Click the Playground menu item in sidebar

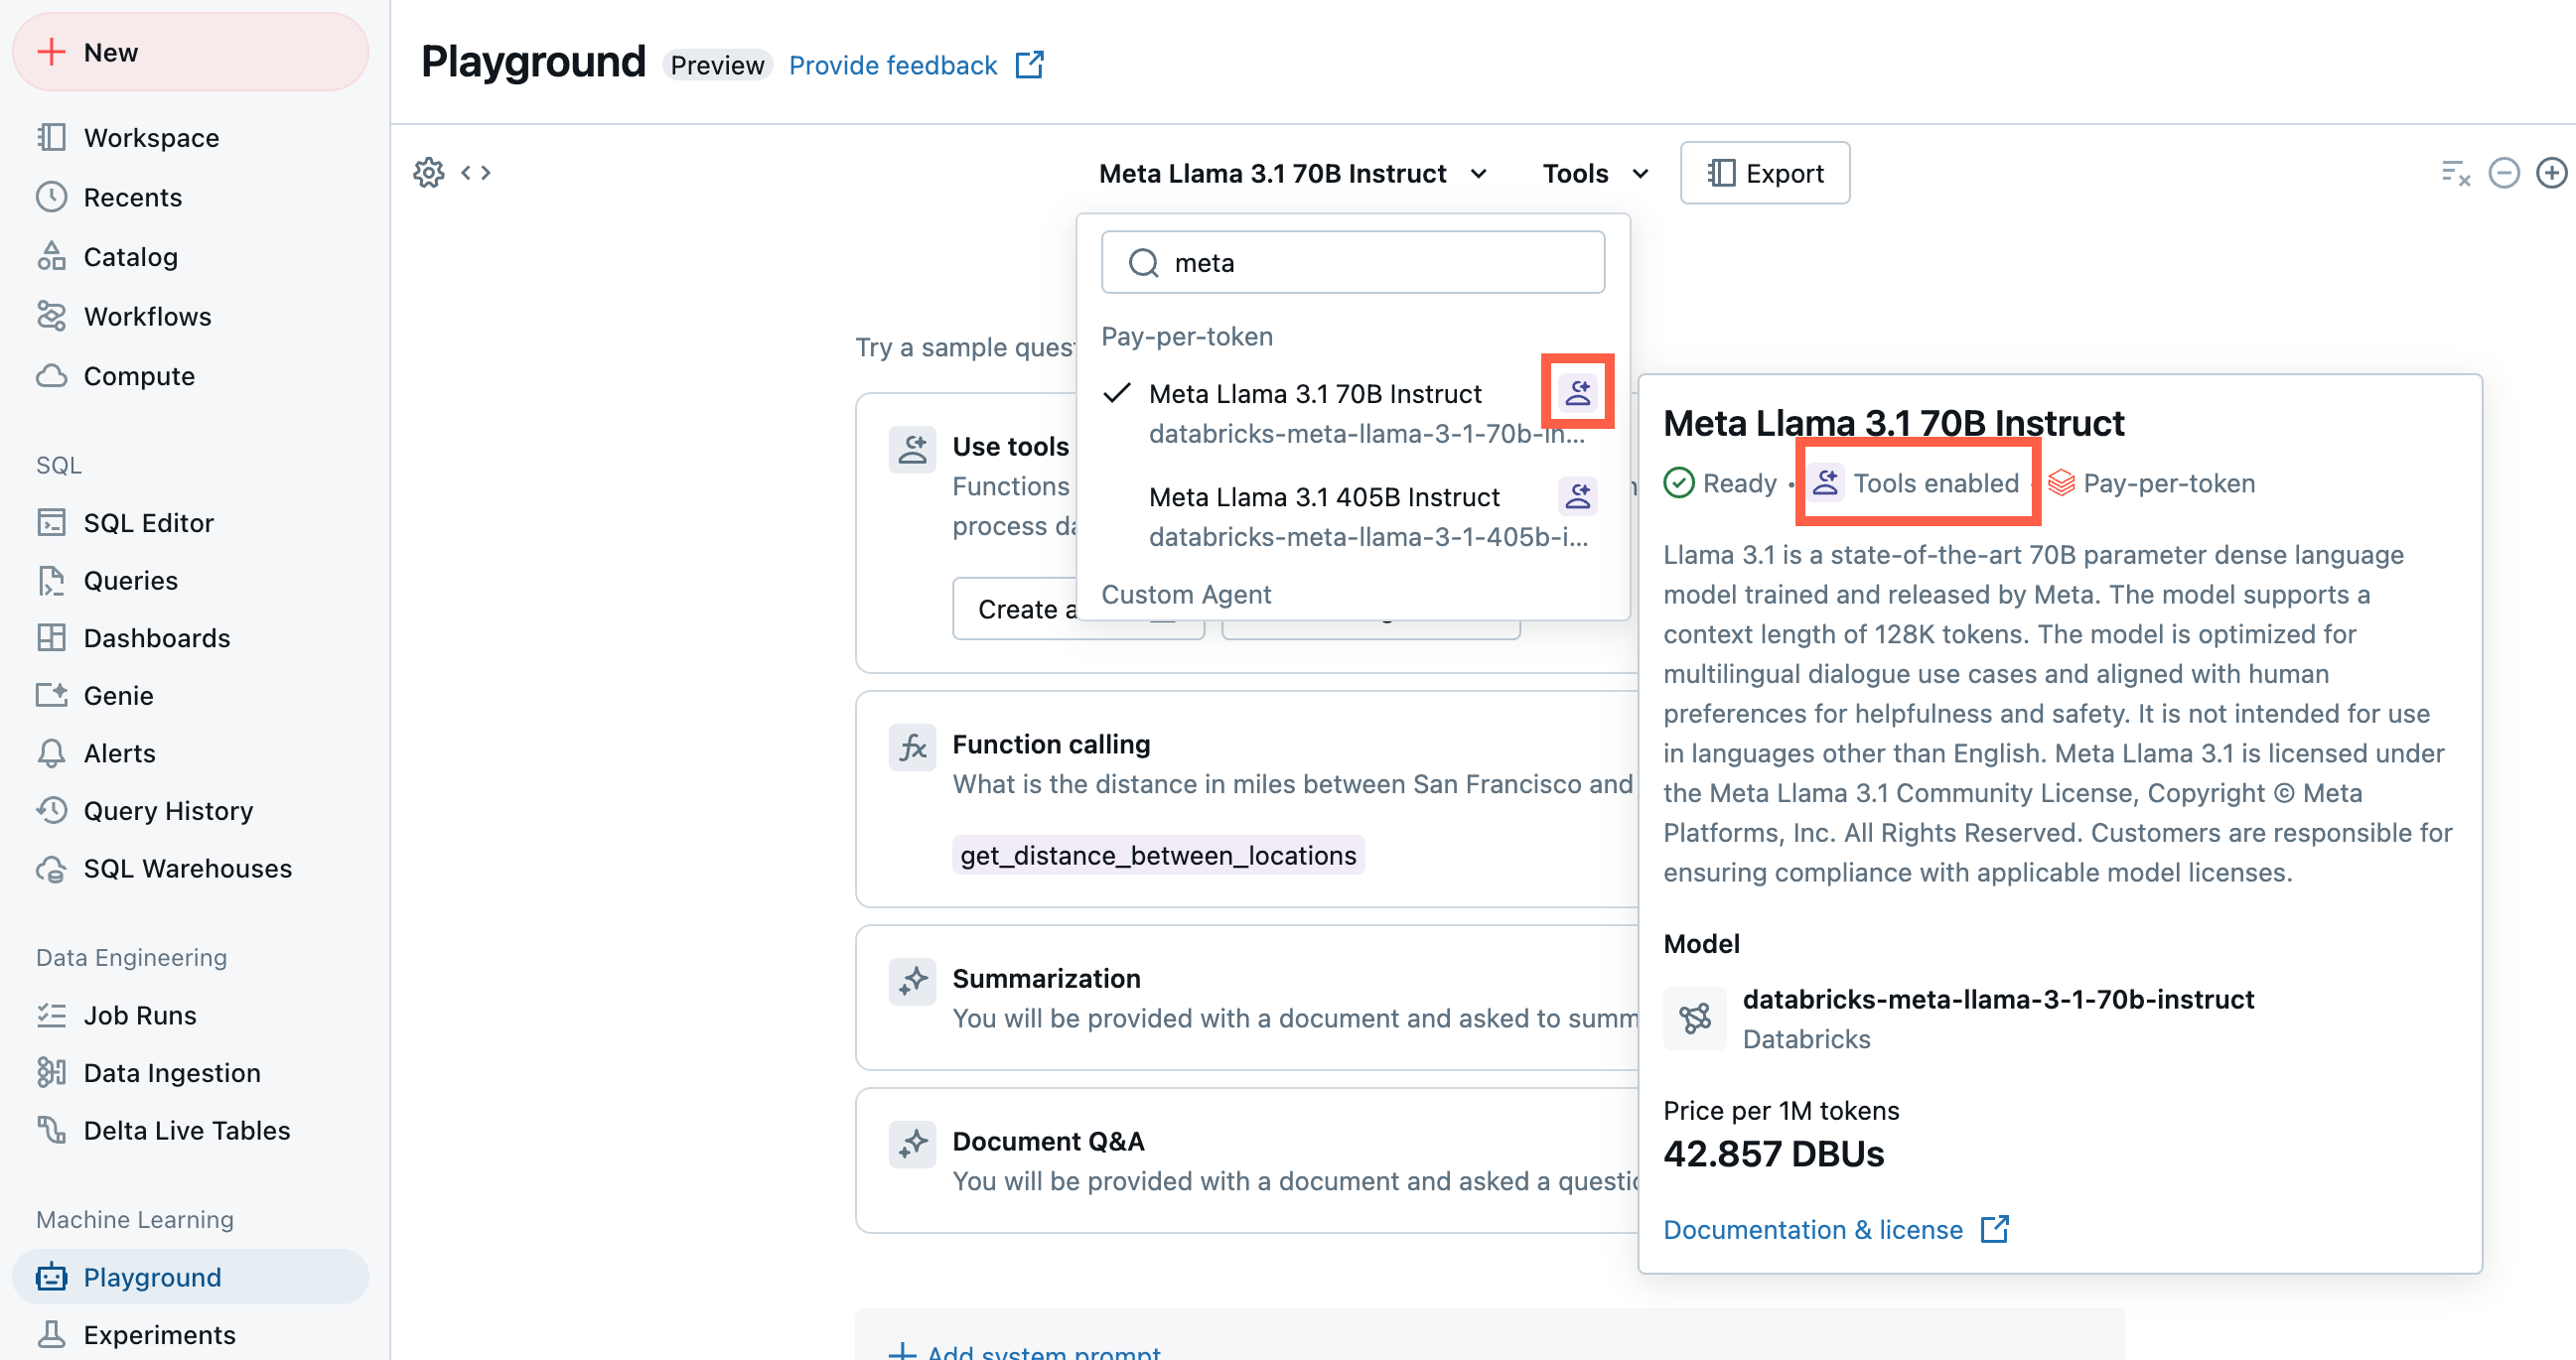coord(152,1275)
